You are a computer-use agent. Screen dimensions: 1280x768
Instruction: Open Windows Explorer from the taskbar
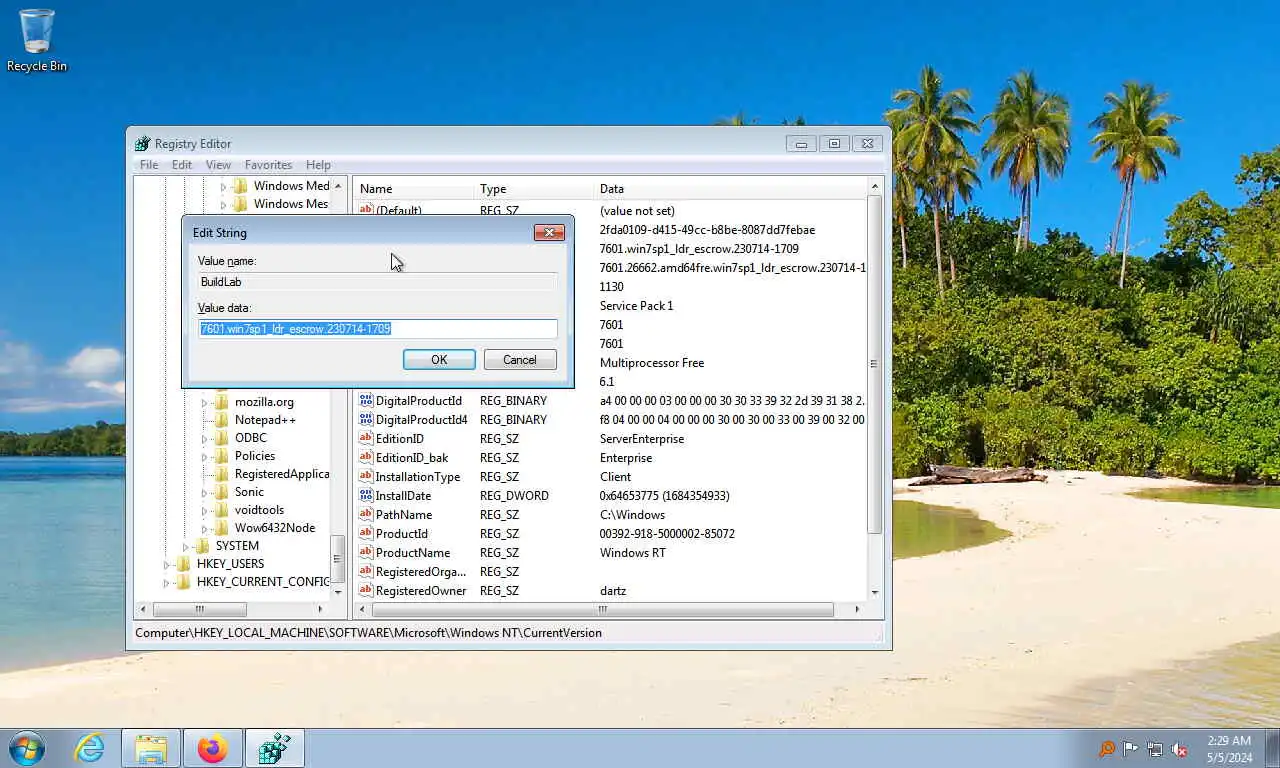[x=151, y=748]
